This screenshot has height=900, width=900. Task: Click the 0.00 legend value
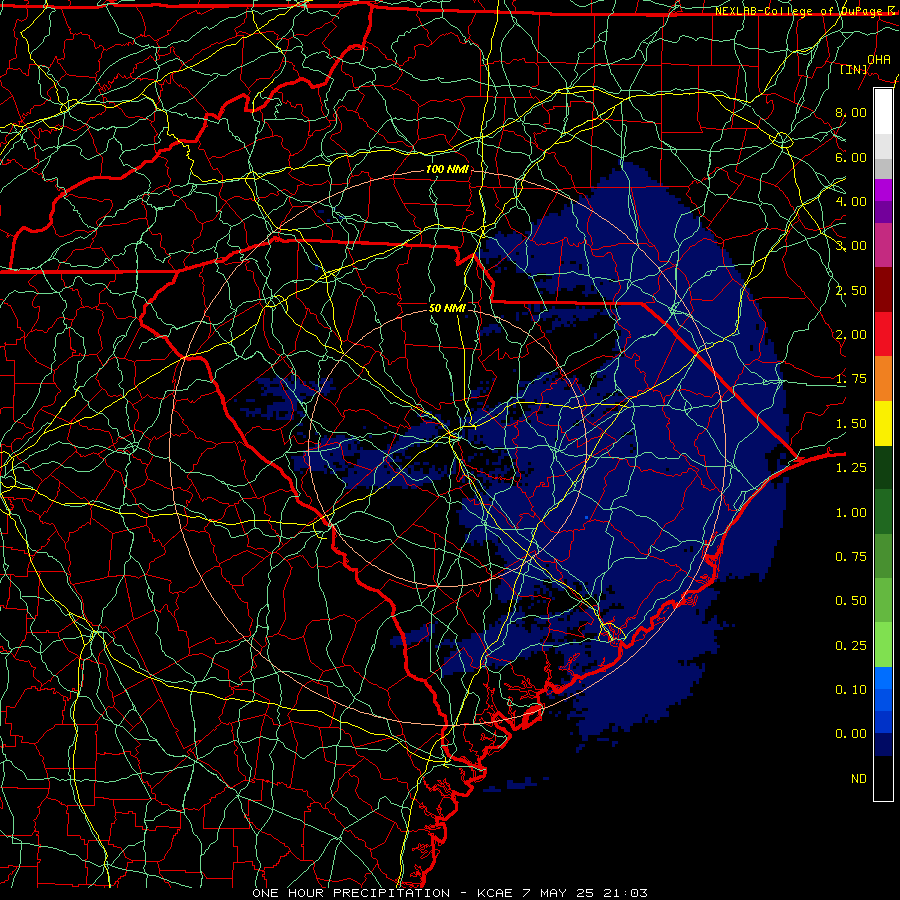pos(851,734)
